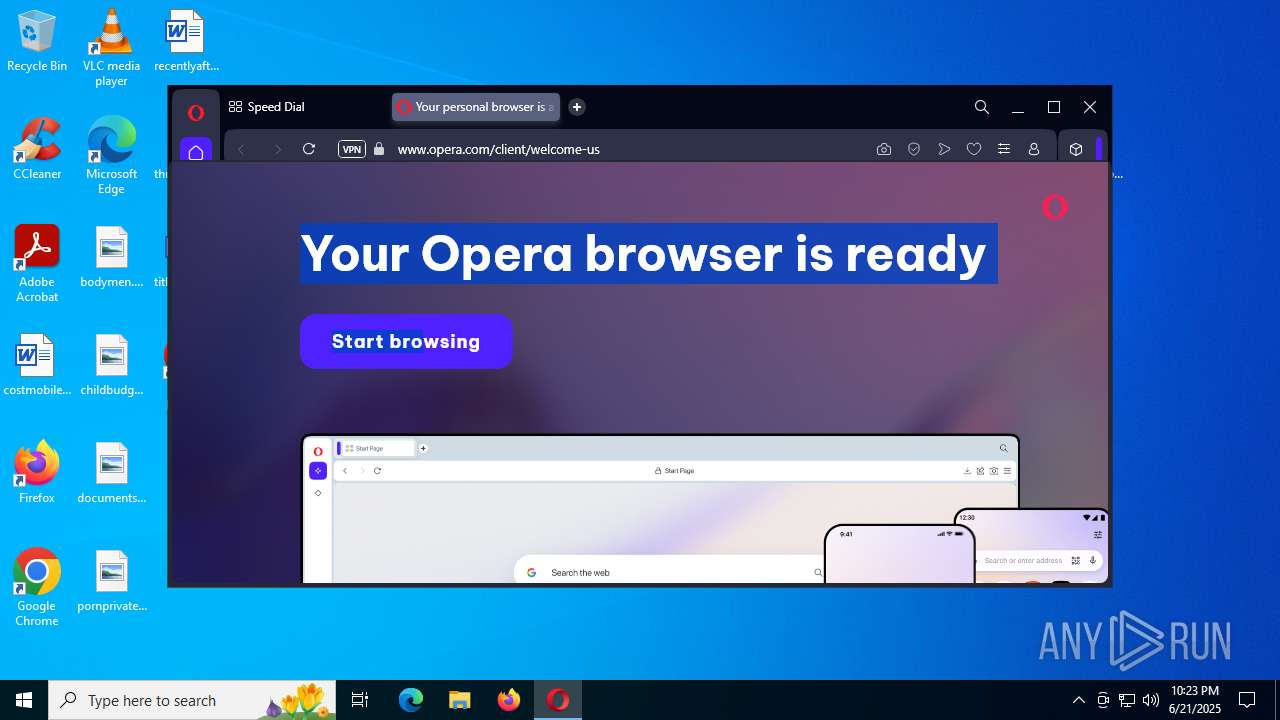Image resolution: width=1280 pixels, height=720 pixels.
Task: Open Task View on the taskbar
Action: click(x=360, y=700)
